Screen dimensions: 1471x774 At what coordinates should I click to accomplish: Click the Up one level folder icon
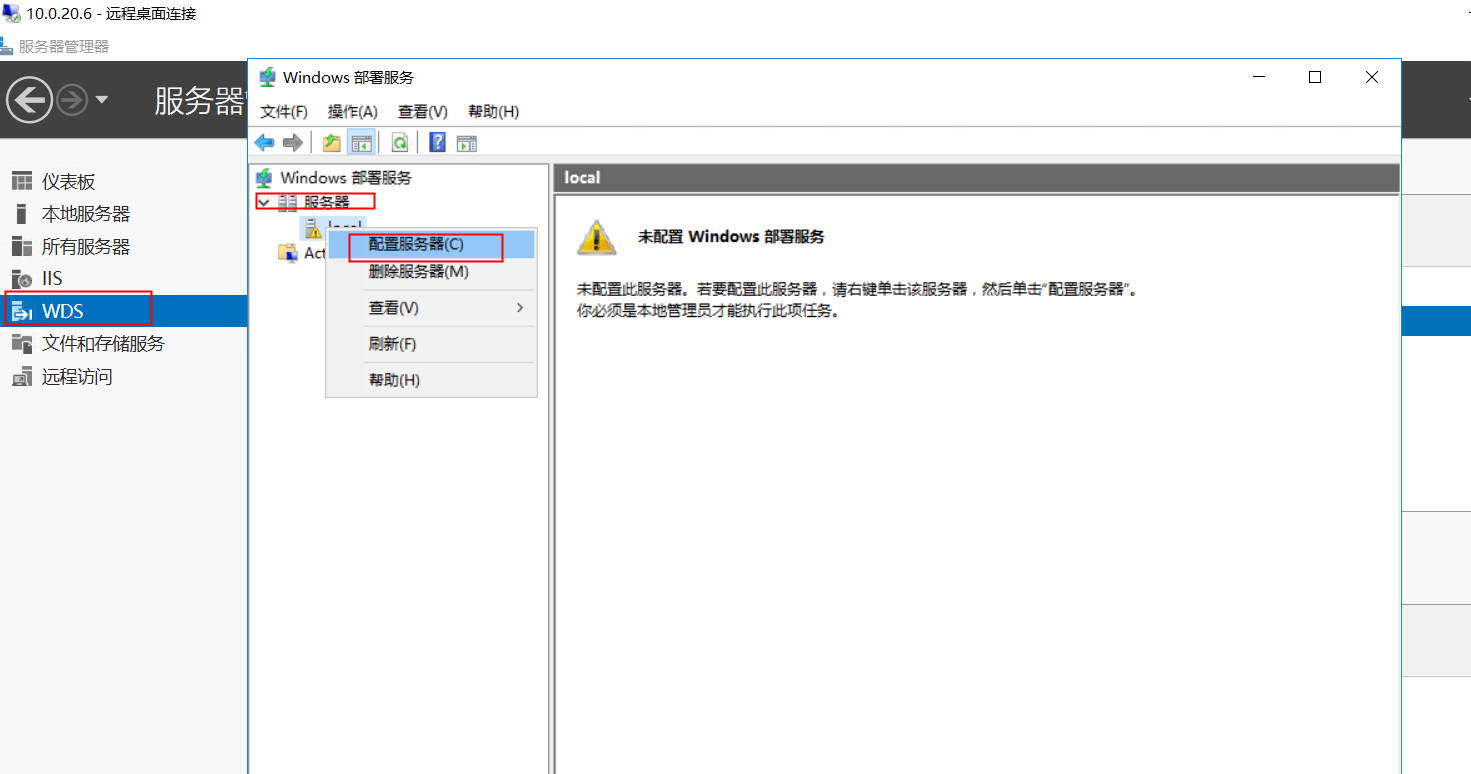coord(332,143)
